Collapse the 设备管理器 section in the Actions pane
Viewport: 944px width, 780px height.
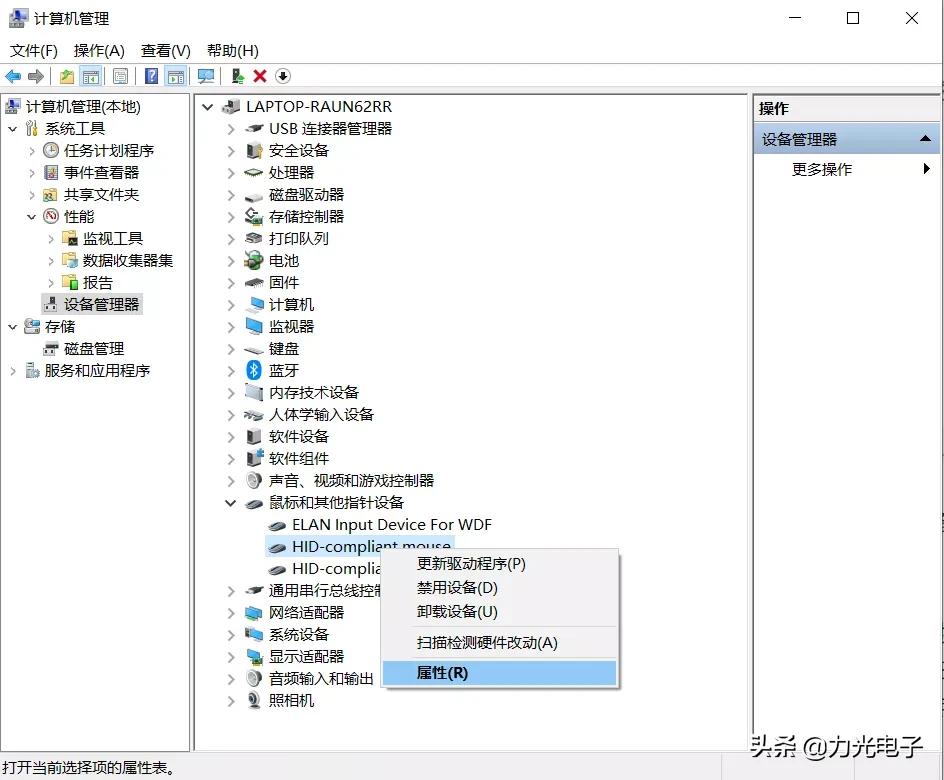click(x=926, y=140)
